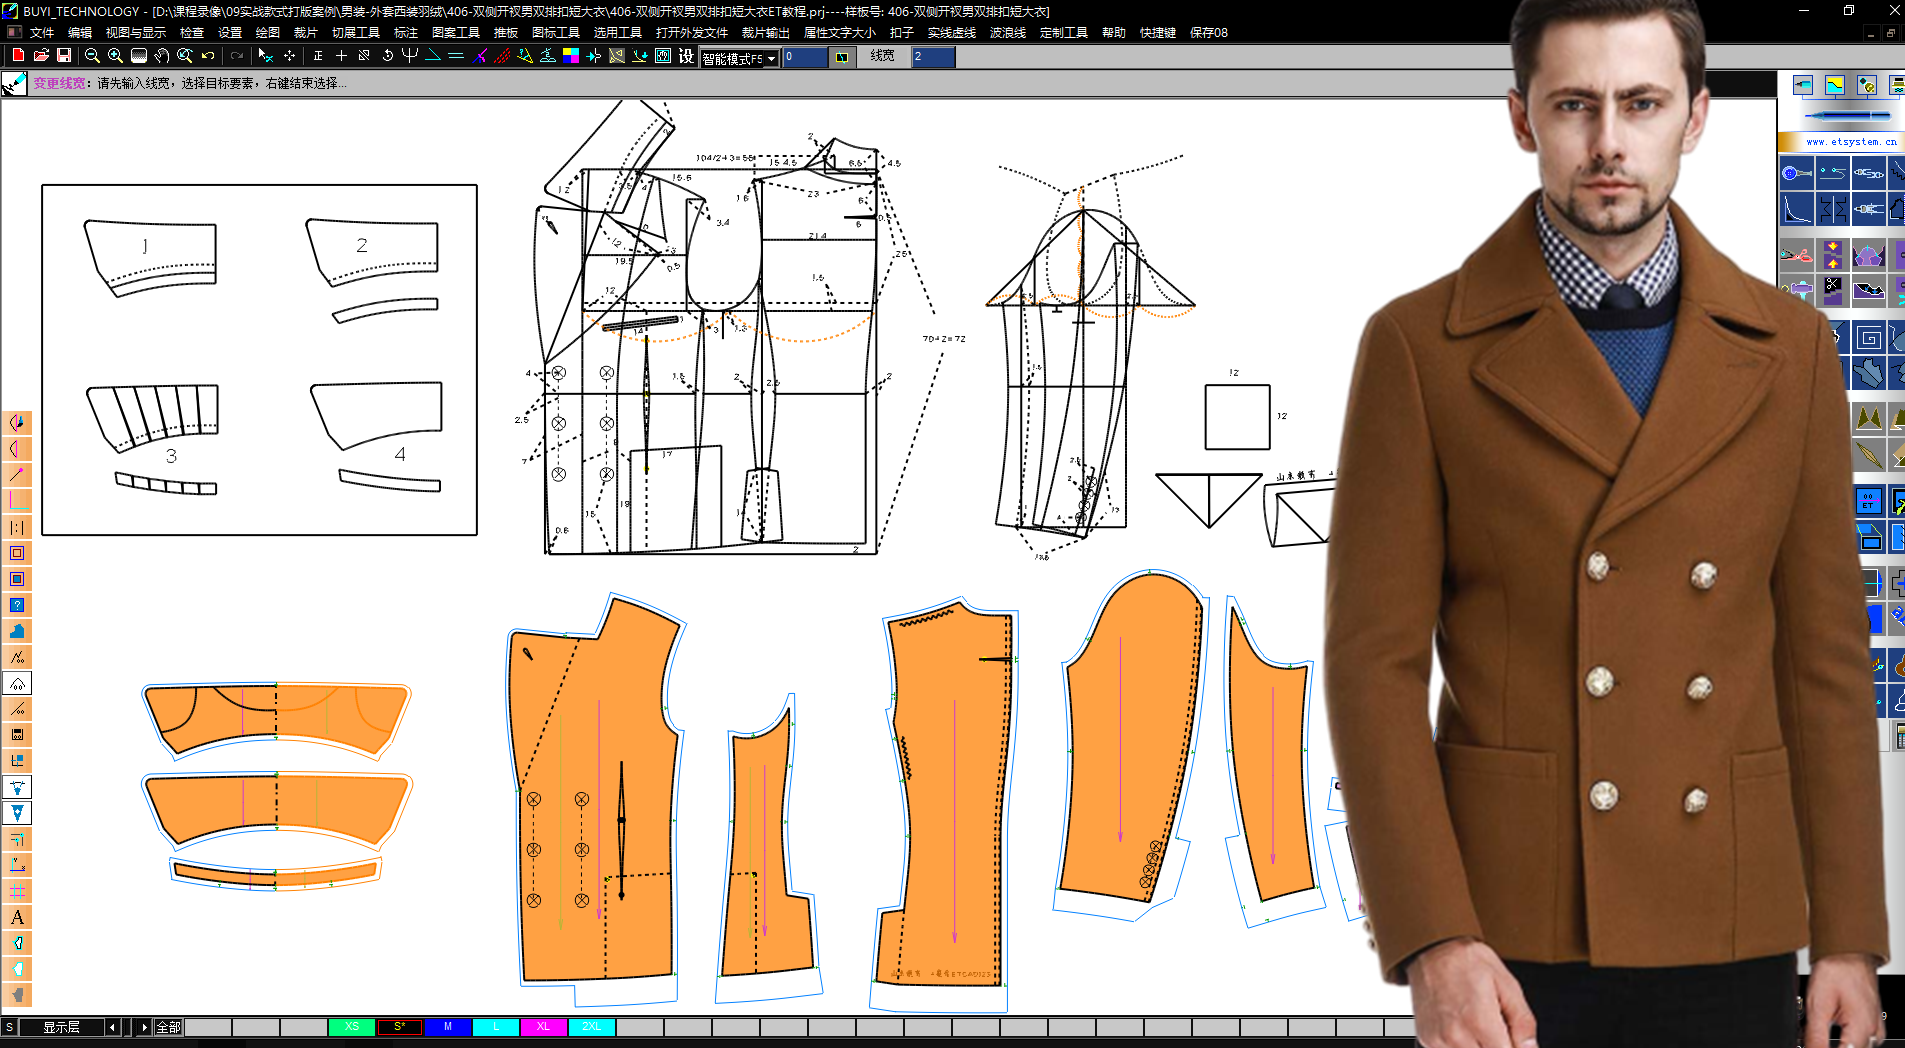The height and width of the screenshot is (1048, 1905).
Task: Click the parallel lines tool icon
Action: coord(456,56)
